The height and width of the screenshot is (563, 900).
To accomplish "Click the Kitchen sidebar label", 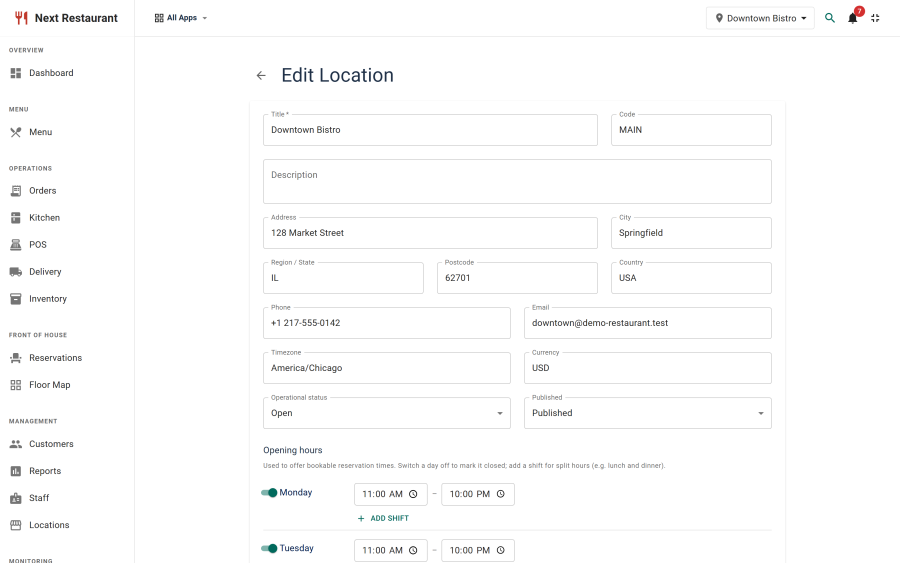I will coord(44,218).
